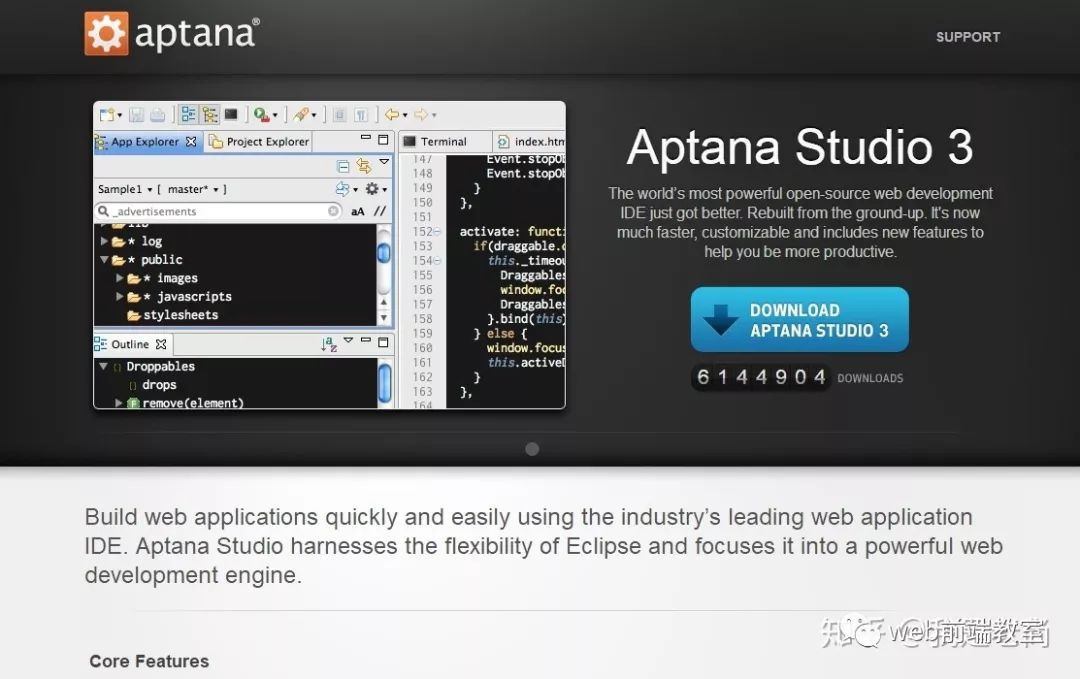Expand the javascripts folder
This screenshot has height=679, width=1080.
(x=119, y=297)
